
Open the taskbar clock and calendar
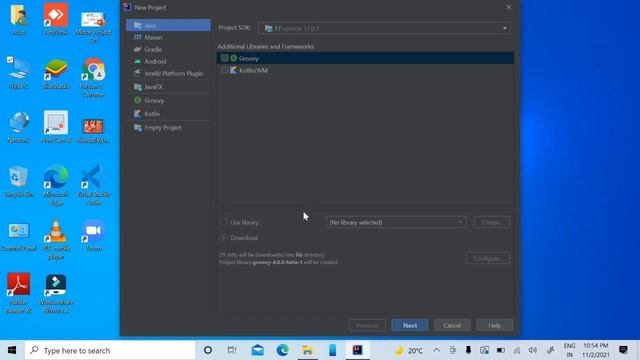pos(596,350)
